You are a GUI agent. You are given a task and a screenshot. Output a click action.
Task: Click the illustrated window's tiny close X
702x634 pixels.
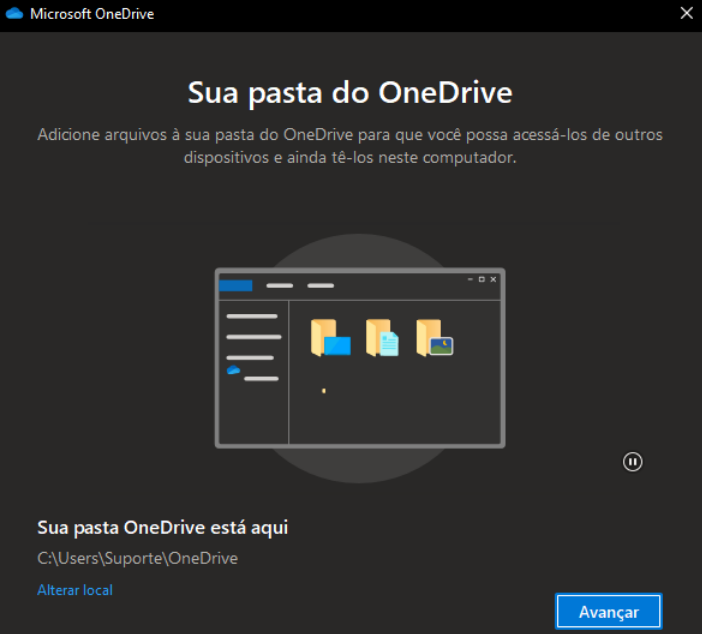tap(493, 279)
